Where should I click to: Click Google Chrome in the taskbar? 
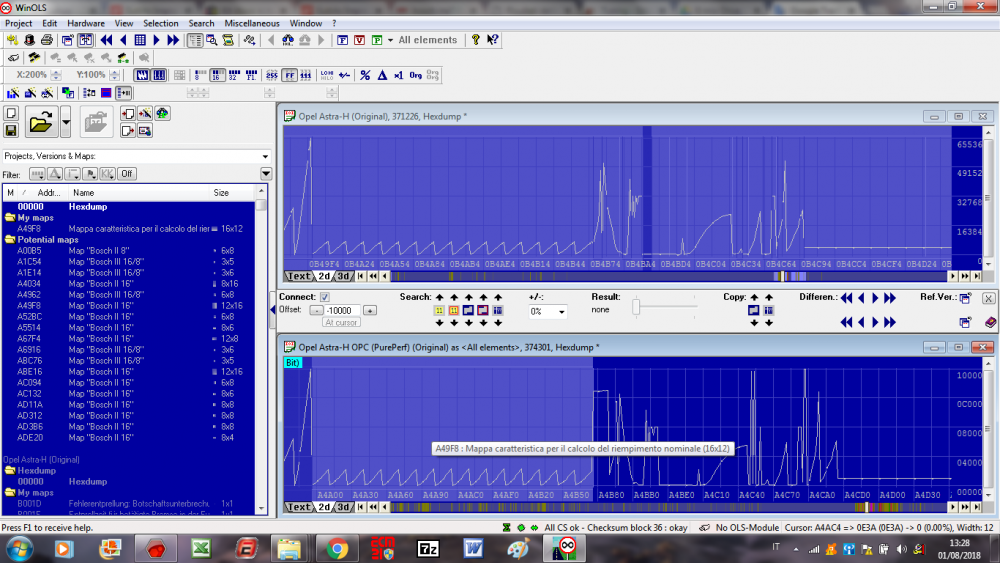(337, 548)
